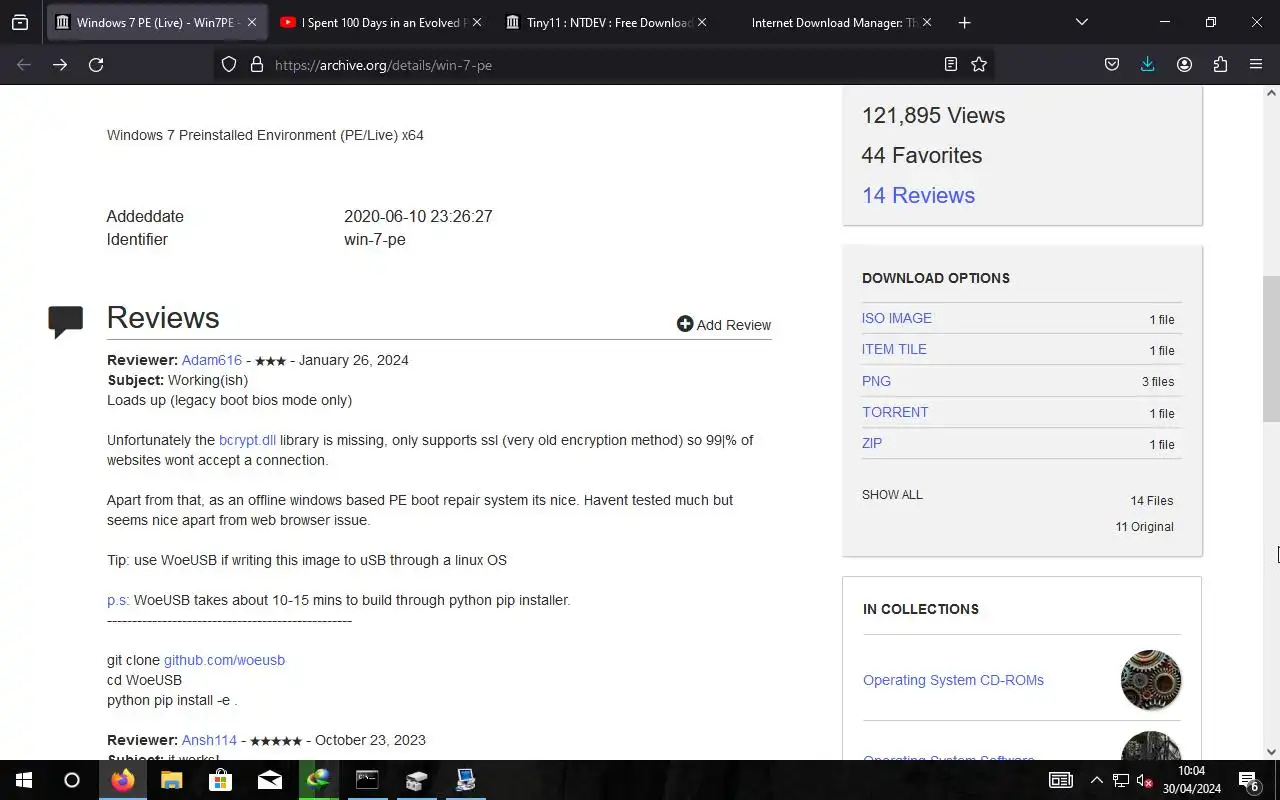Switch to Tiny11 NTDEV tab

click(x=607, y=22)
